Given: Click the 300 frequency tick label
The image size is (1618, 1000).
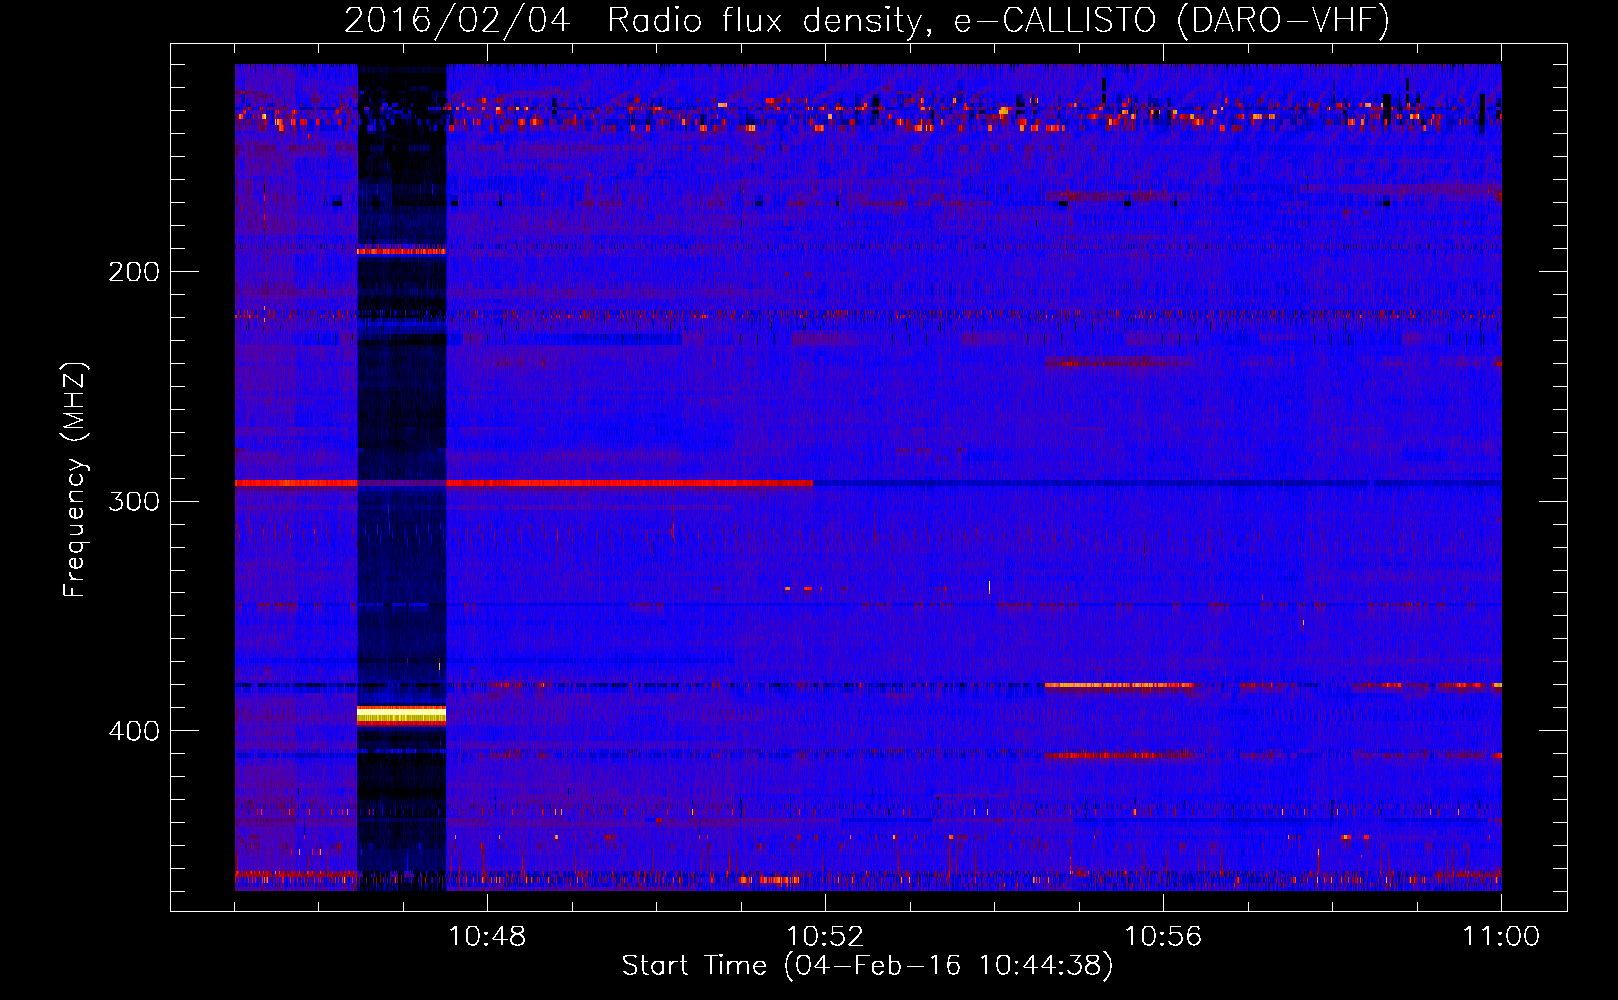Looking at the screenshot, I should 134,501.
